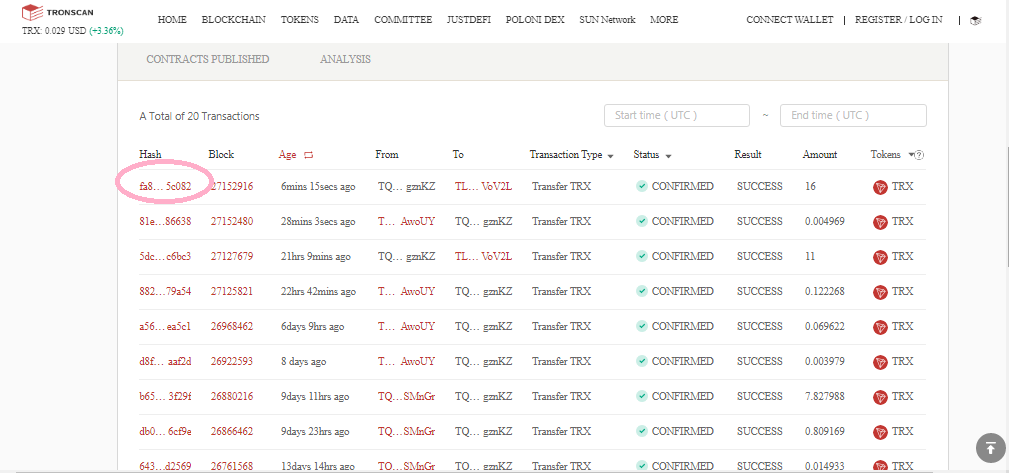The height and width of the screenshot is (473, 1009).
Task: Open the TOKENS menu
Action: tap(299, 20)
